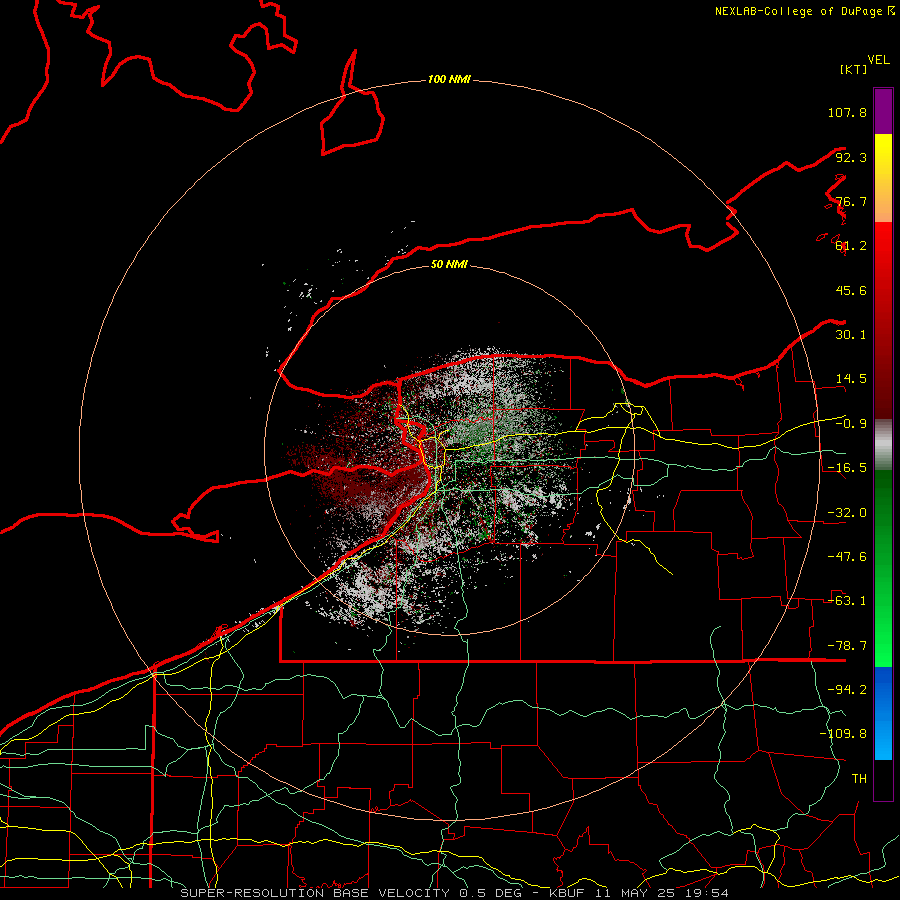Click the 45.6 velocity scale value
The image size is (900, 900).
851,290
